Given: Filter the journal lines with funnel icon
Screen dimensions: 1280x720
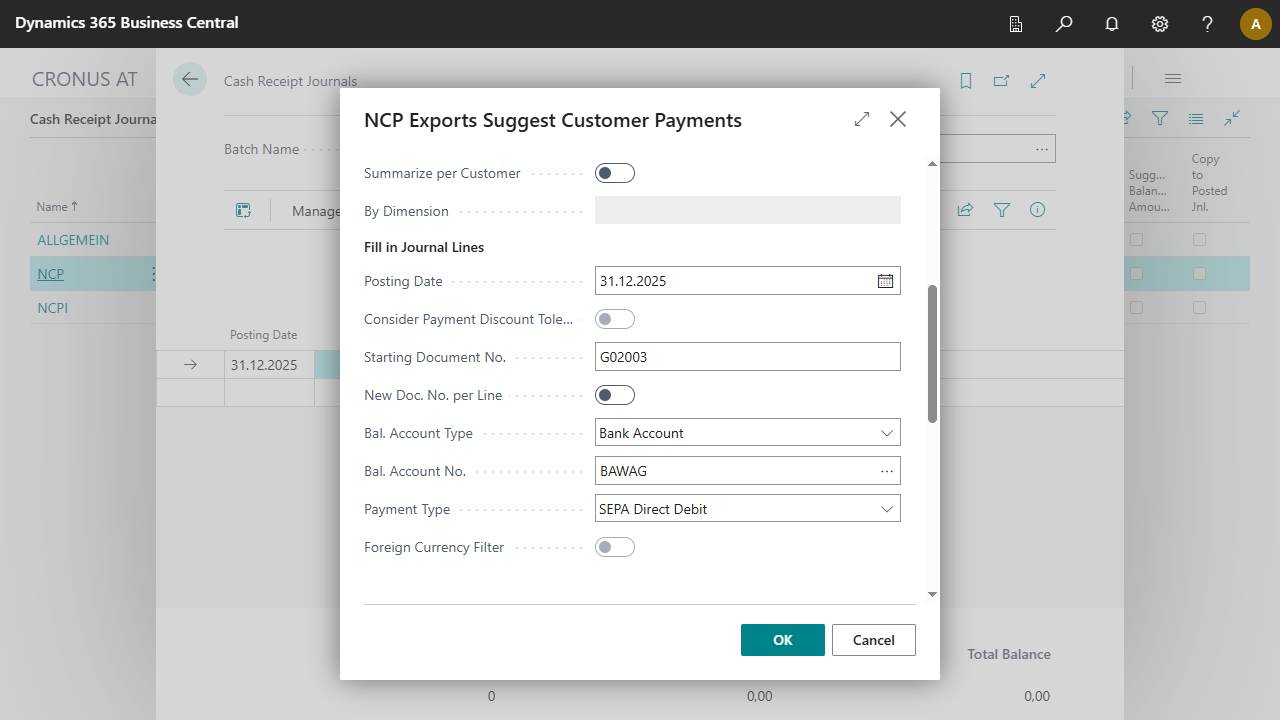Looking at the screenshot, I should coord(1002,210).
